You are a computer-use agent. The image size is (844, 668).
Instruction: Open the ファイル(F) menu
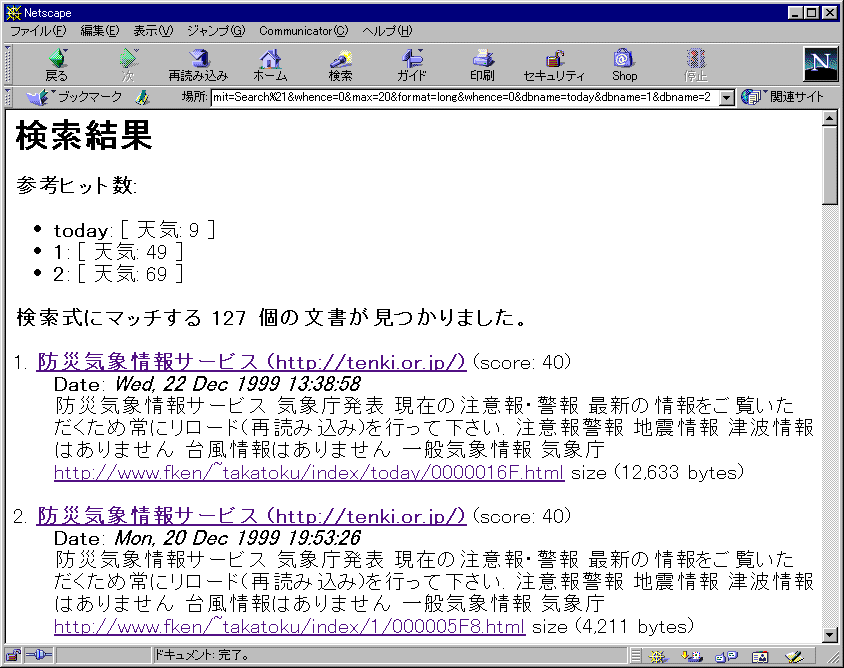coord(38,31)
